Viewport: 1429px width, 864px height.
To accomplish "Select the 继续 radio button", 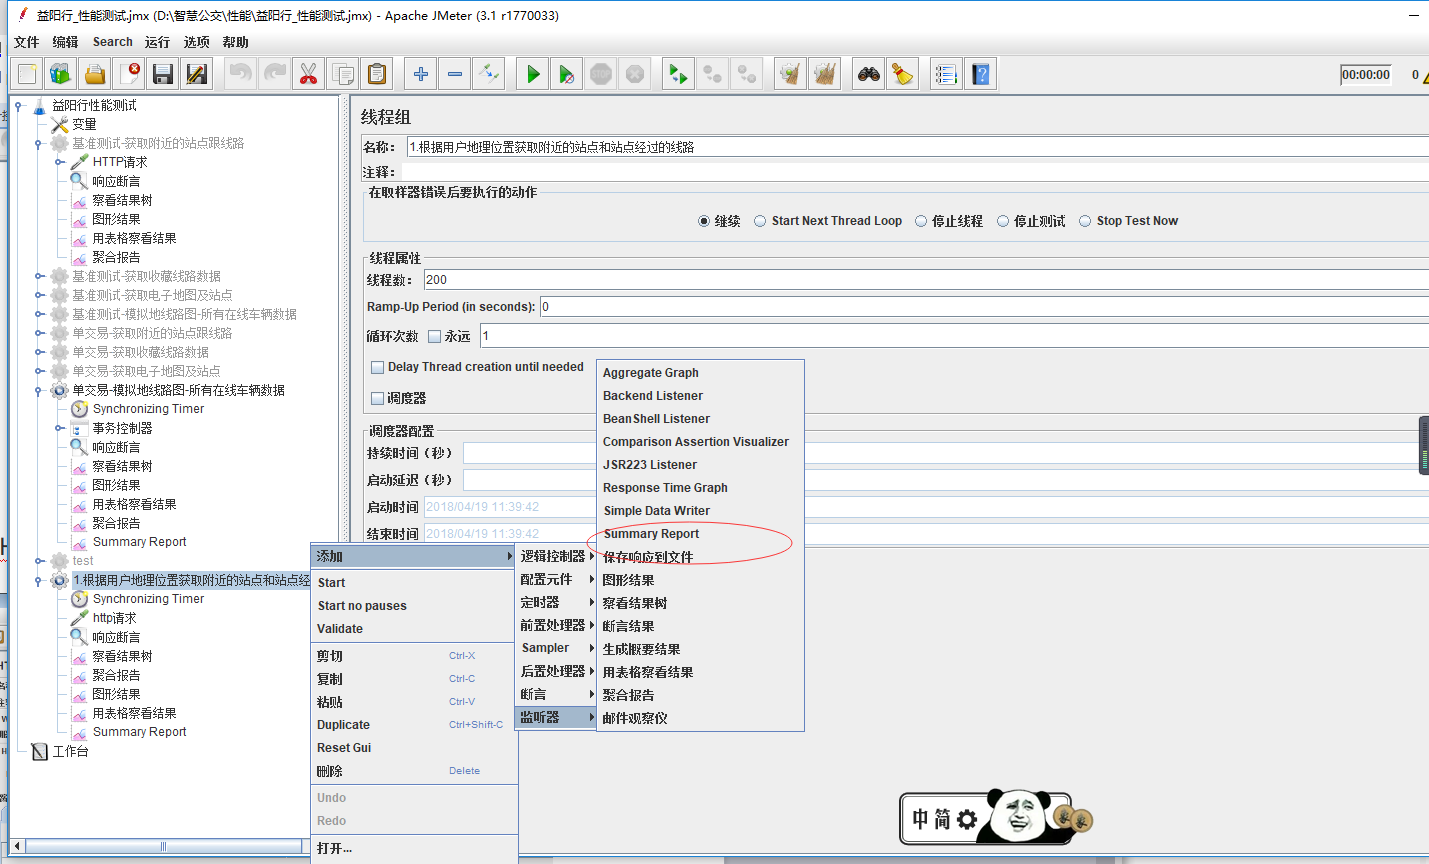I will pyautogui.click(x=704, y=221).
